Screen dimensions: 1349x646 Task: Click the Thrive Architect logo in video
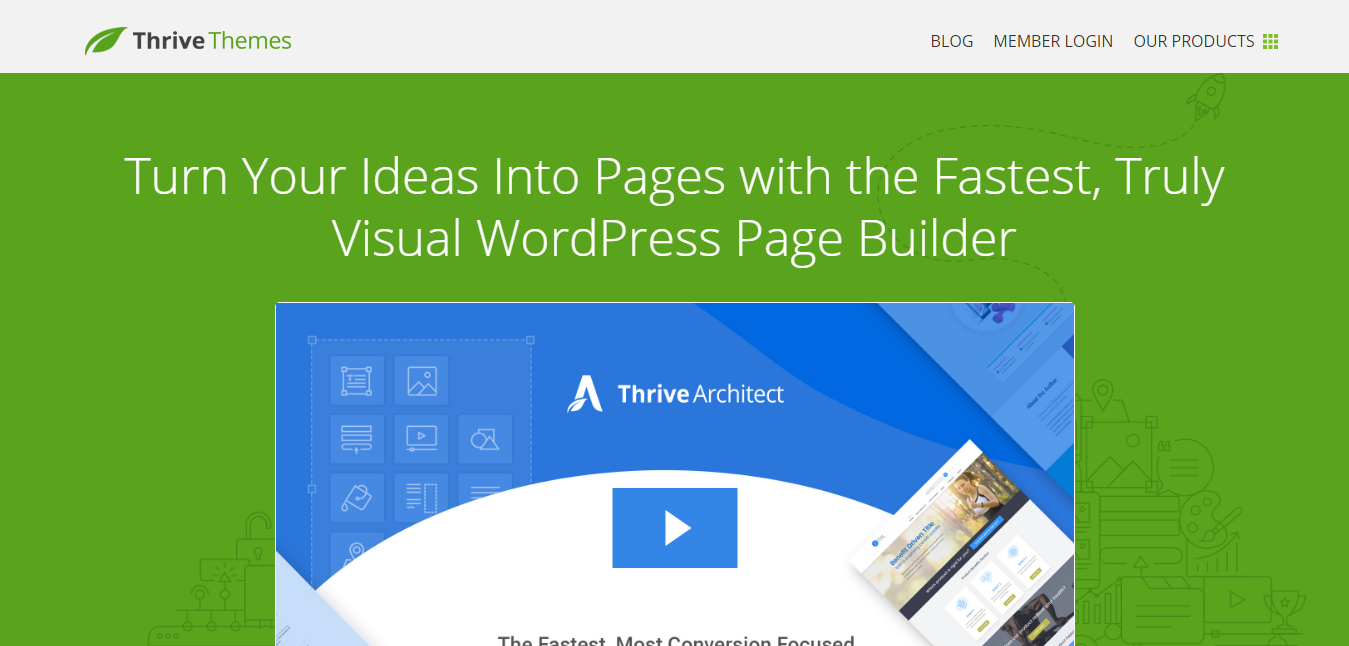pos(676,394)
